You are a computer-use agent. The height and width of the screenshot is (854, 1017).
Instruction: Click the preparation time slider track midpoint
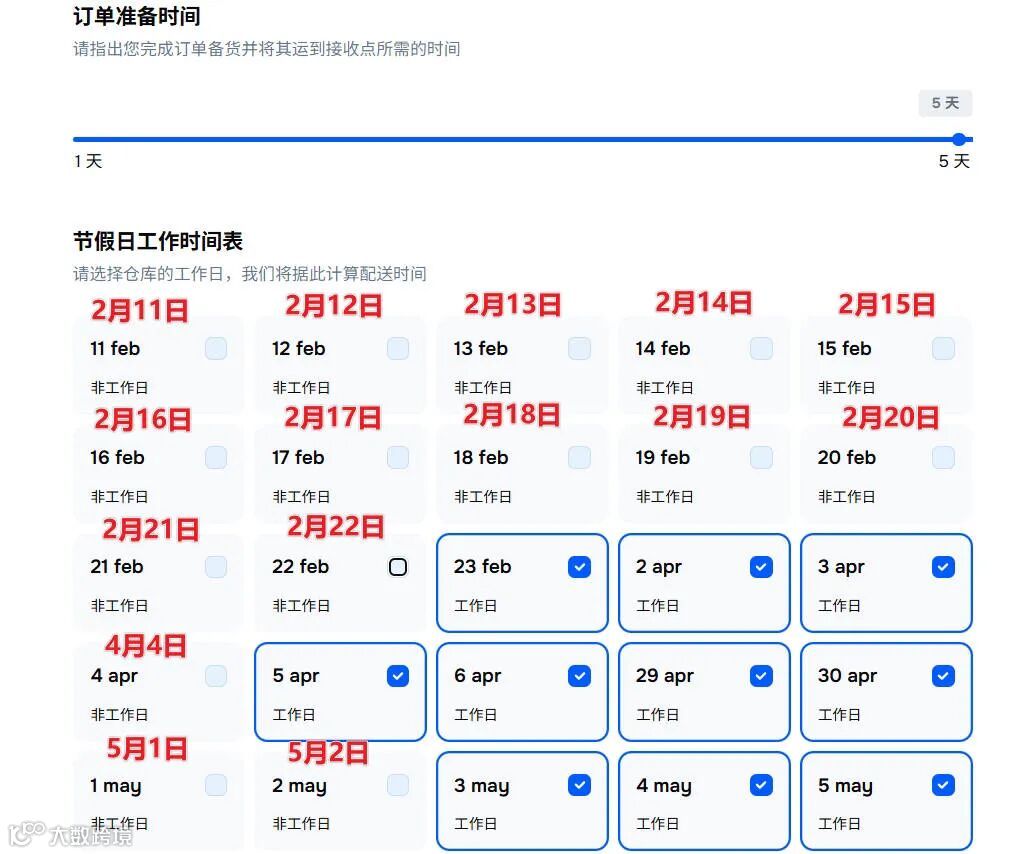click(523, 139)
